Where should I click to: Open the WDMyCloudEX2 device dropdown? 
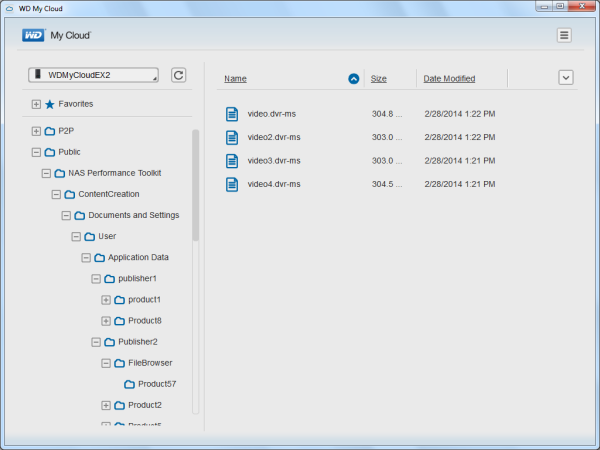93,75
